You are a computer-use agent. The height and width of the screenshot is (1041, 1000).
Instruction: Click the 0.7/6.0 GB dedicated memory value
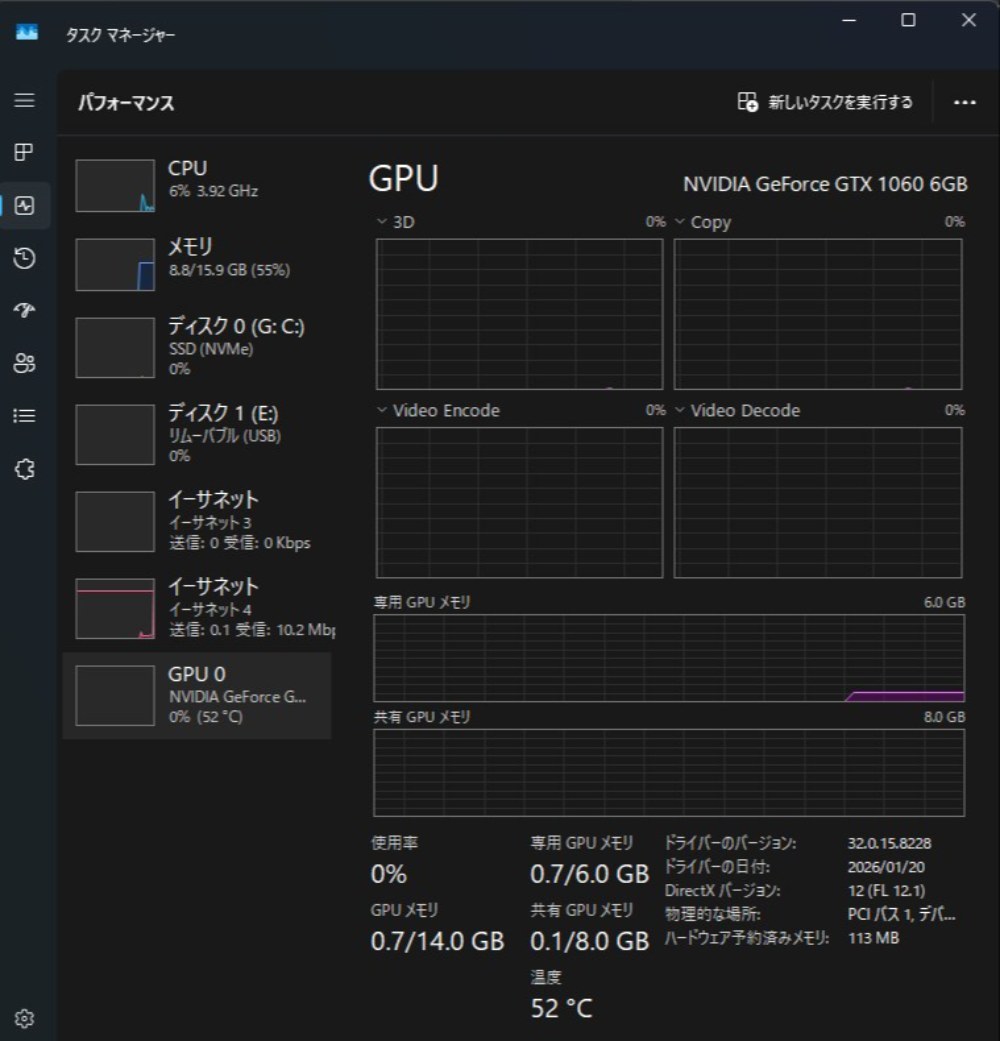590,874
